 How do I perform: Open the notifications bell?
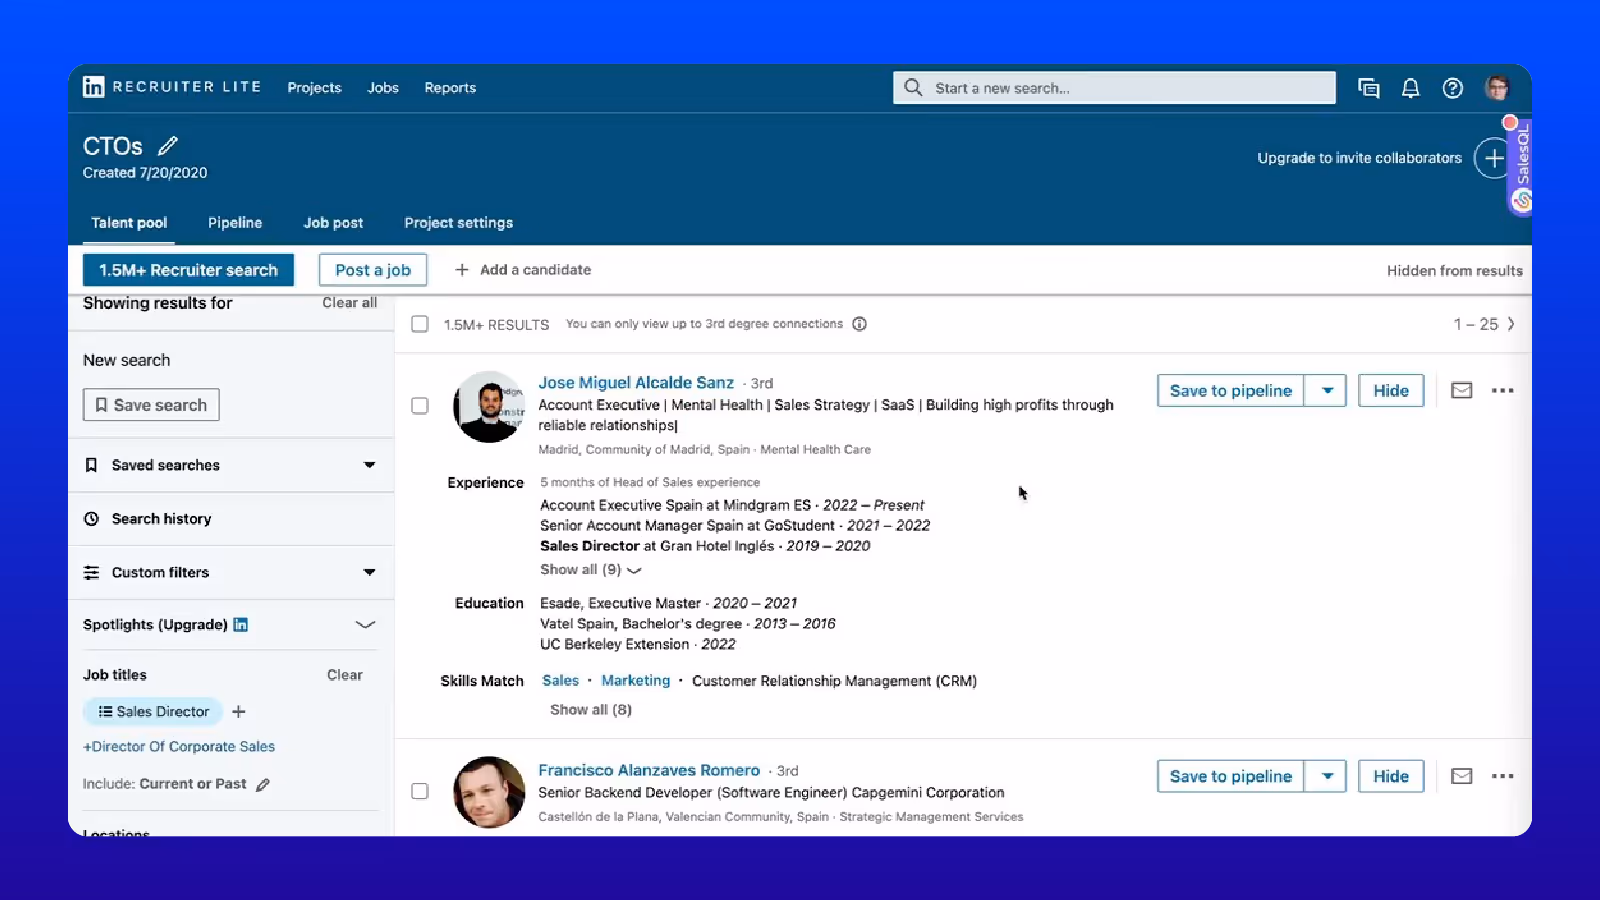pyautogui.click(x=1410, y=88)
